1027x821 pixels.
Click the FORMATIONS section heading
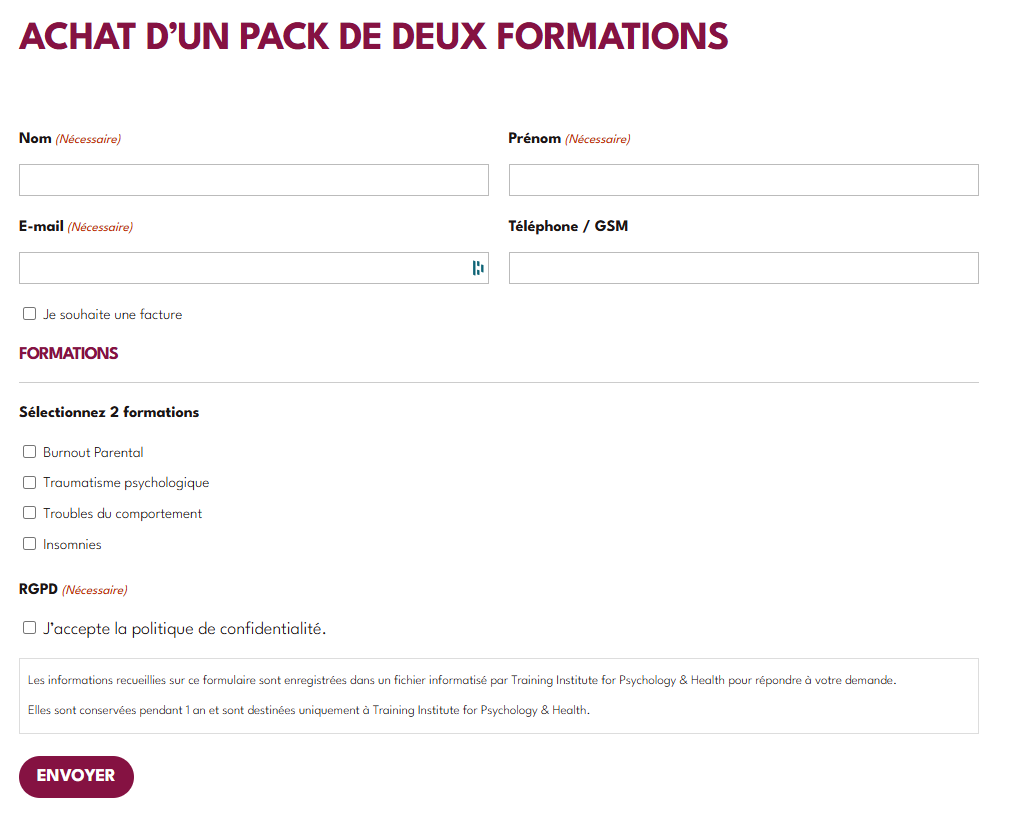point(69,353)
